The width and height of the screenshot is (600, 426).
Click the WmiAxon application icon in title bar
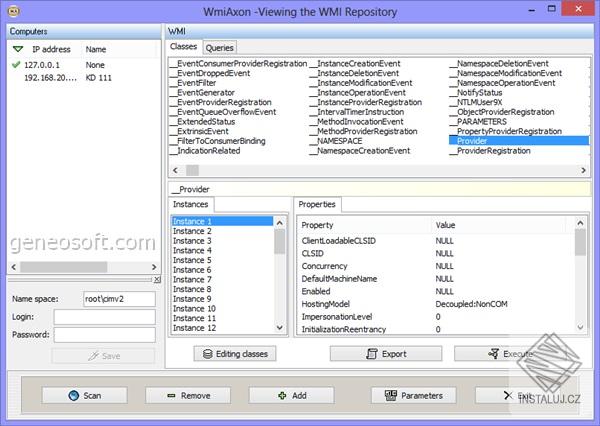(x=13, y=11)
